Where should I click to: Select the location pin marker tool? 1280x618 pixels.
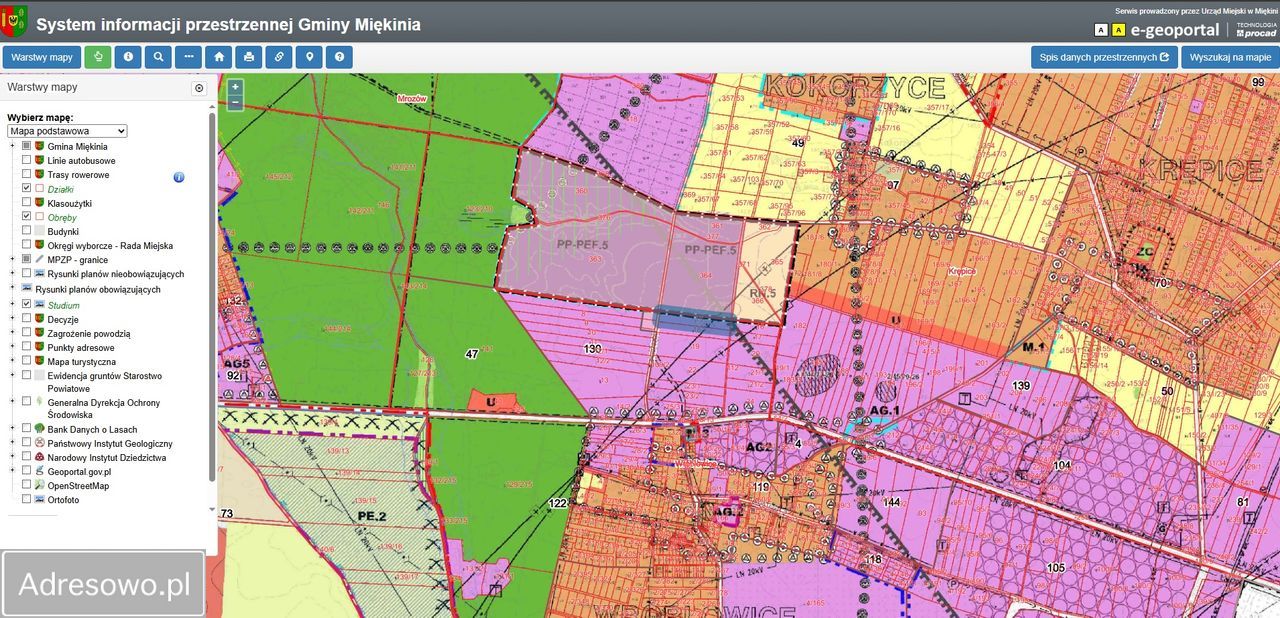coord(310,57)
